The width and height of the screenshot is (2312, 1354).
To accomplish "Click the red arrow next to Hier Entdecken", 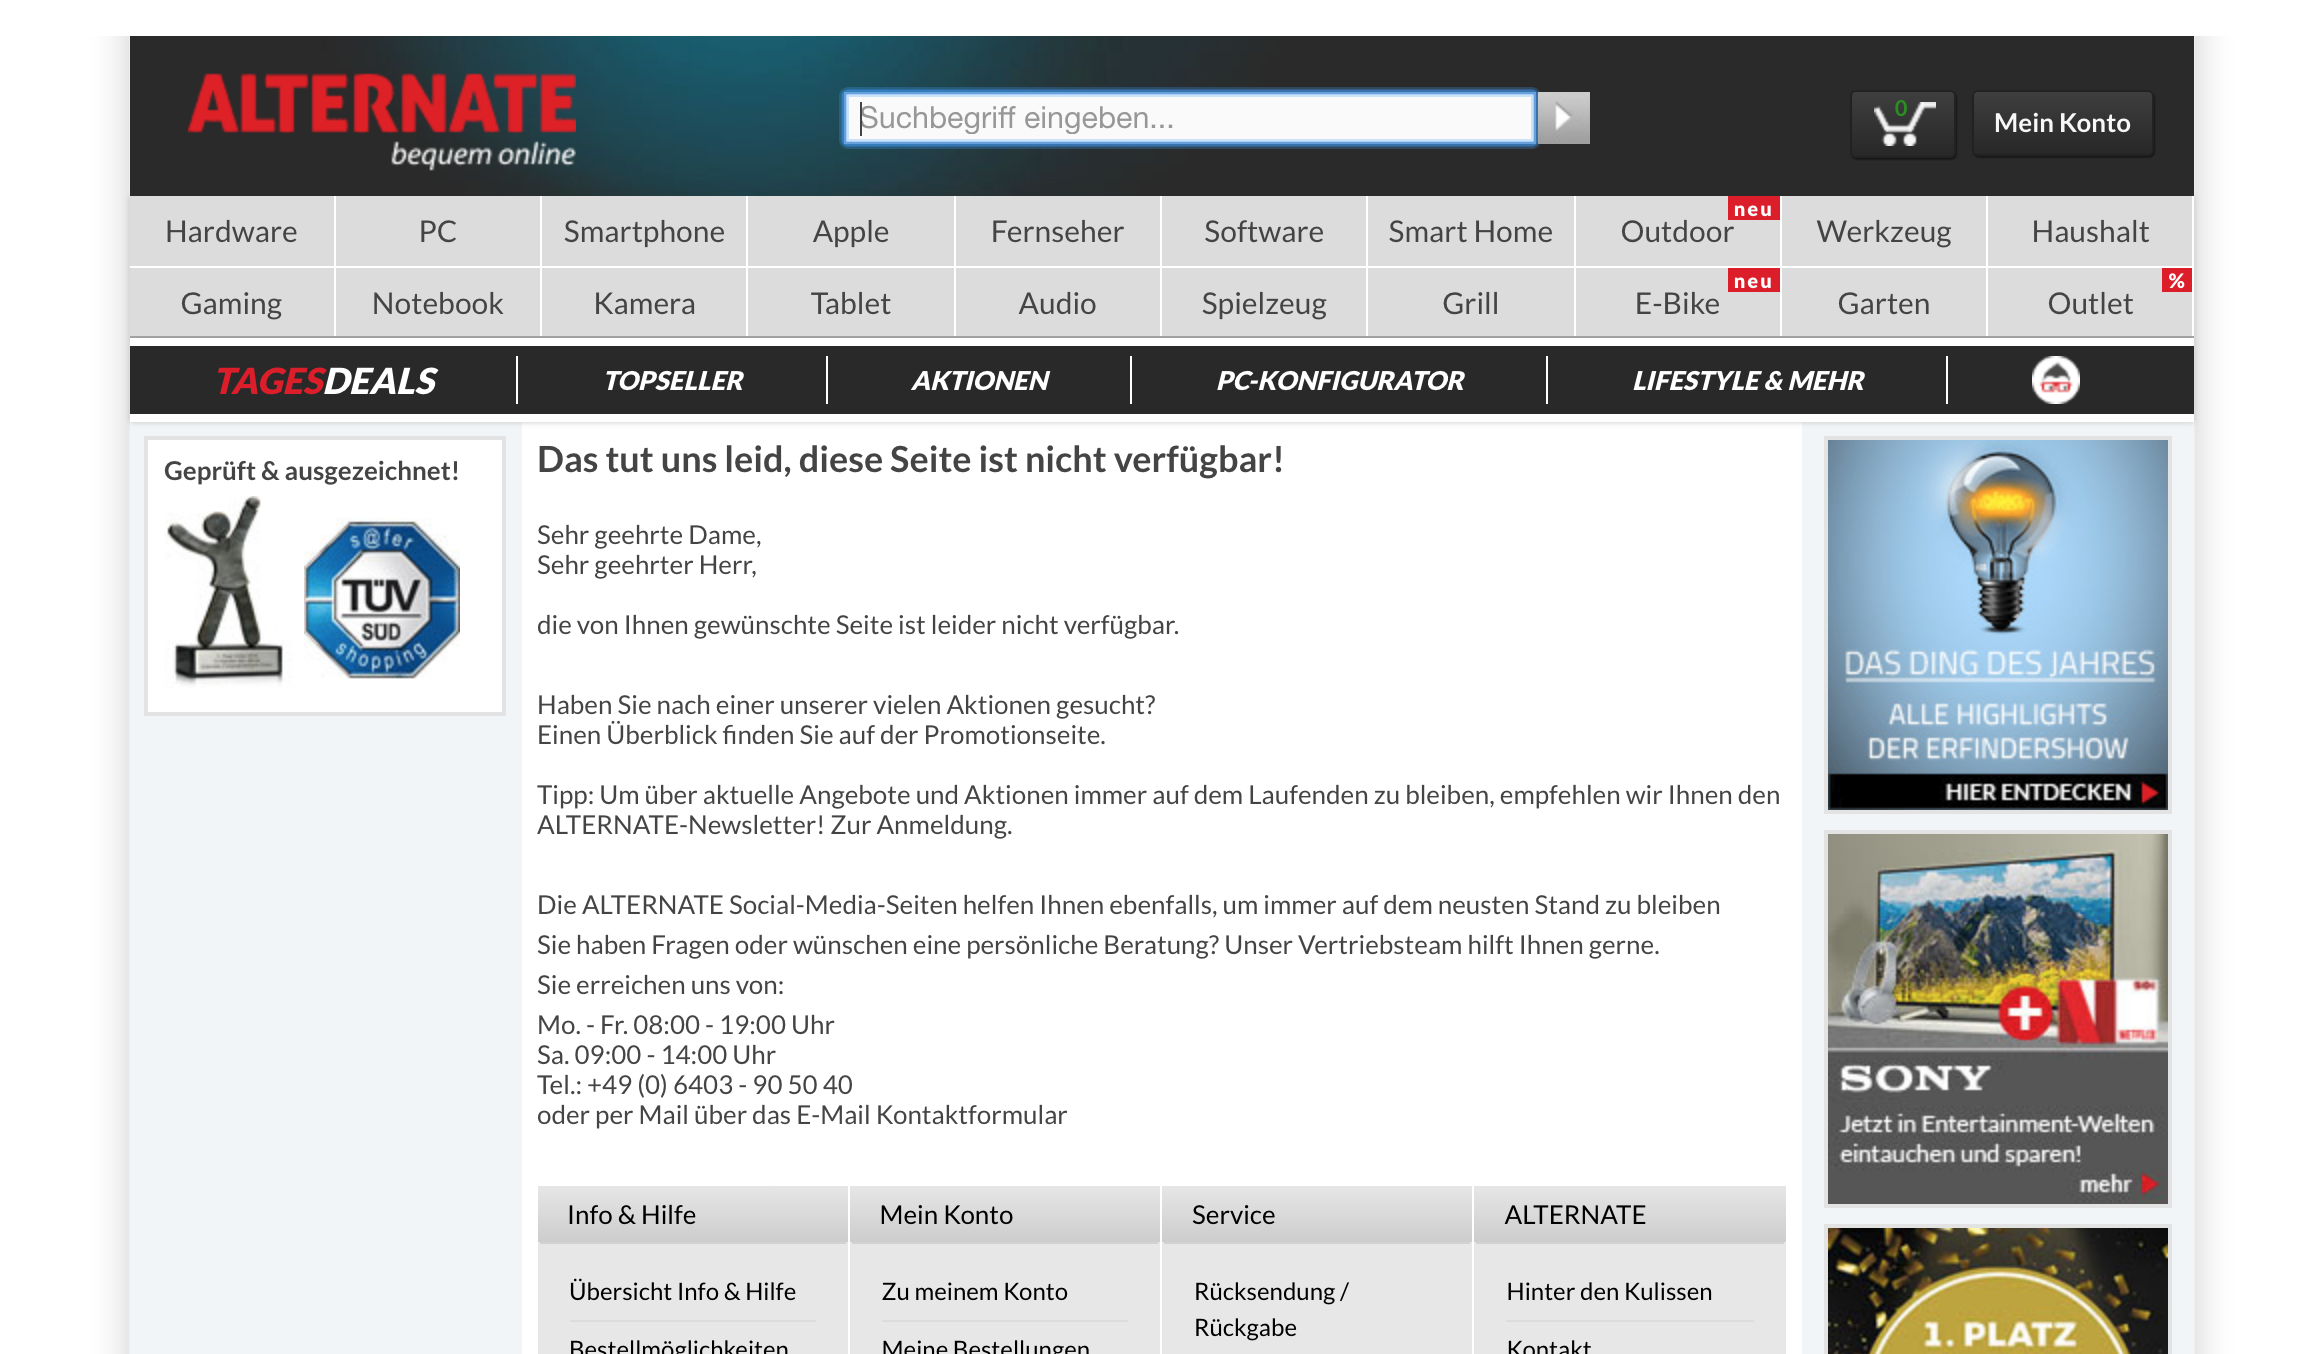I will (2149, 792).
